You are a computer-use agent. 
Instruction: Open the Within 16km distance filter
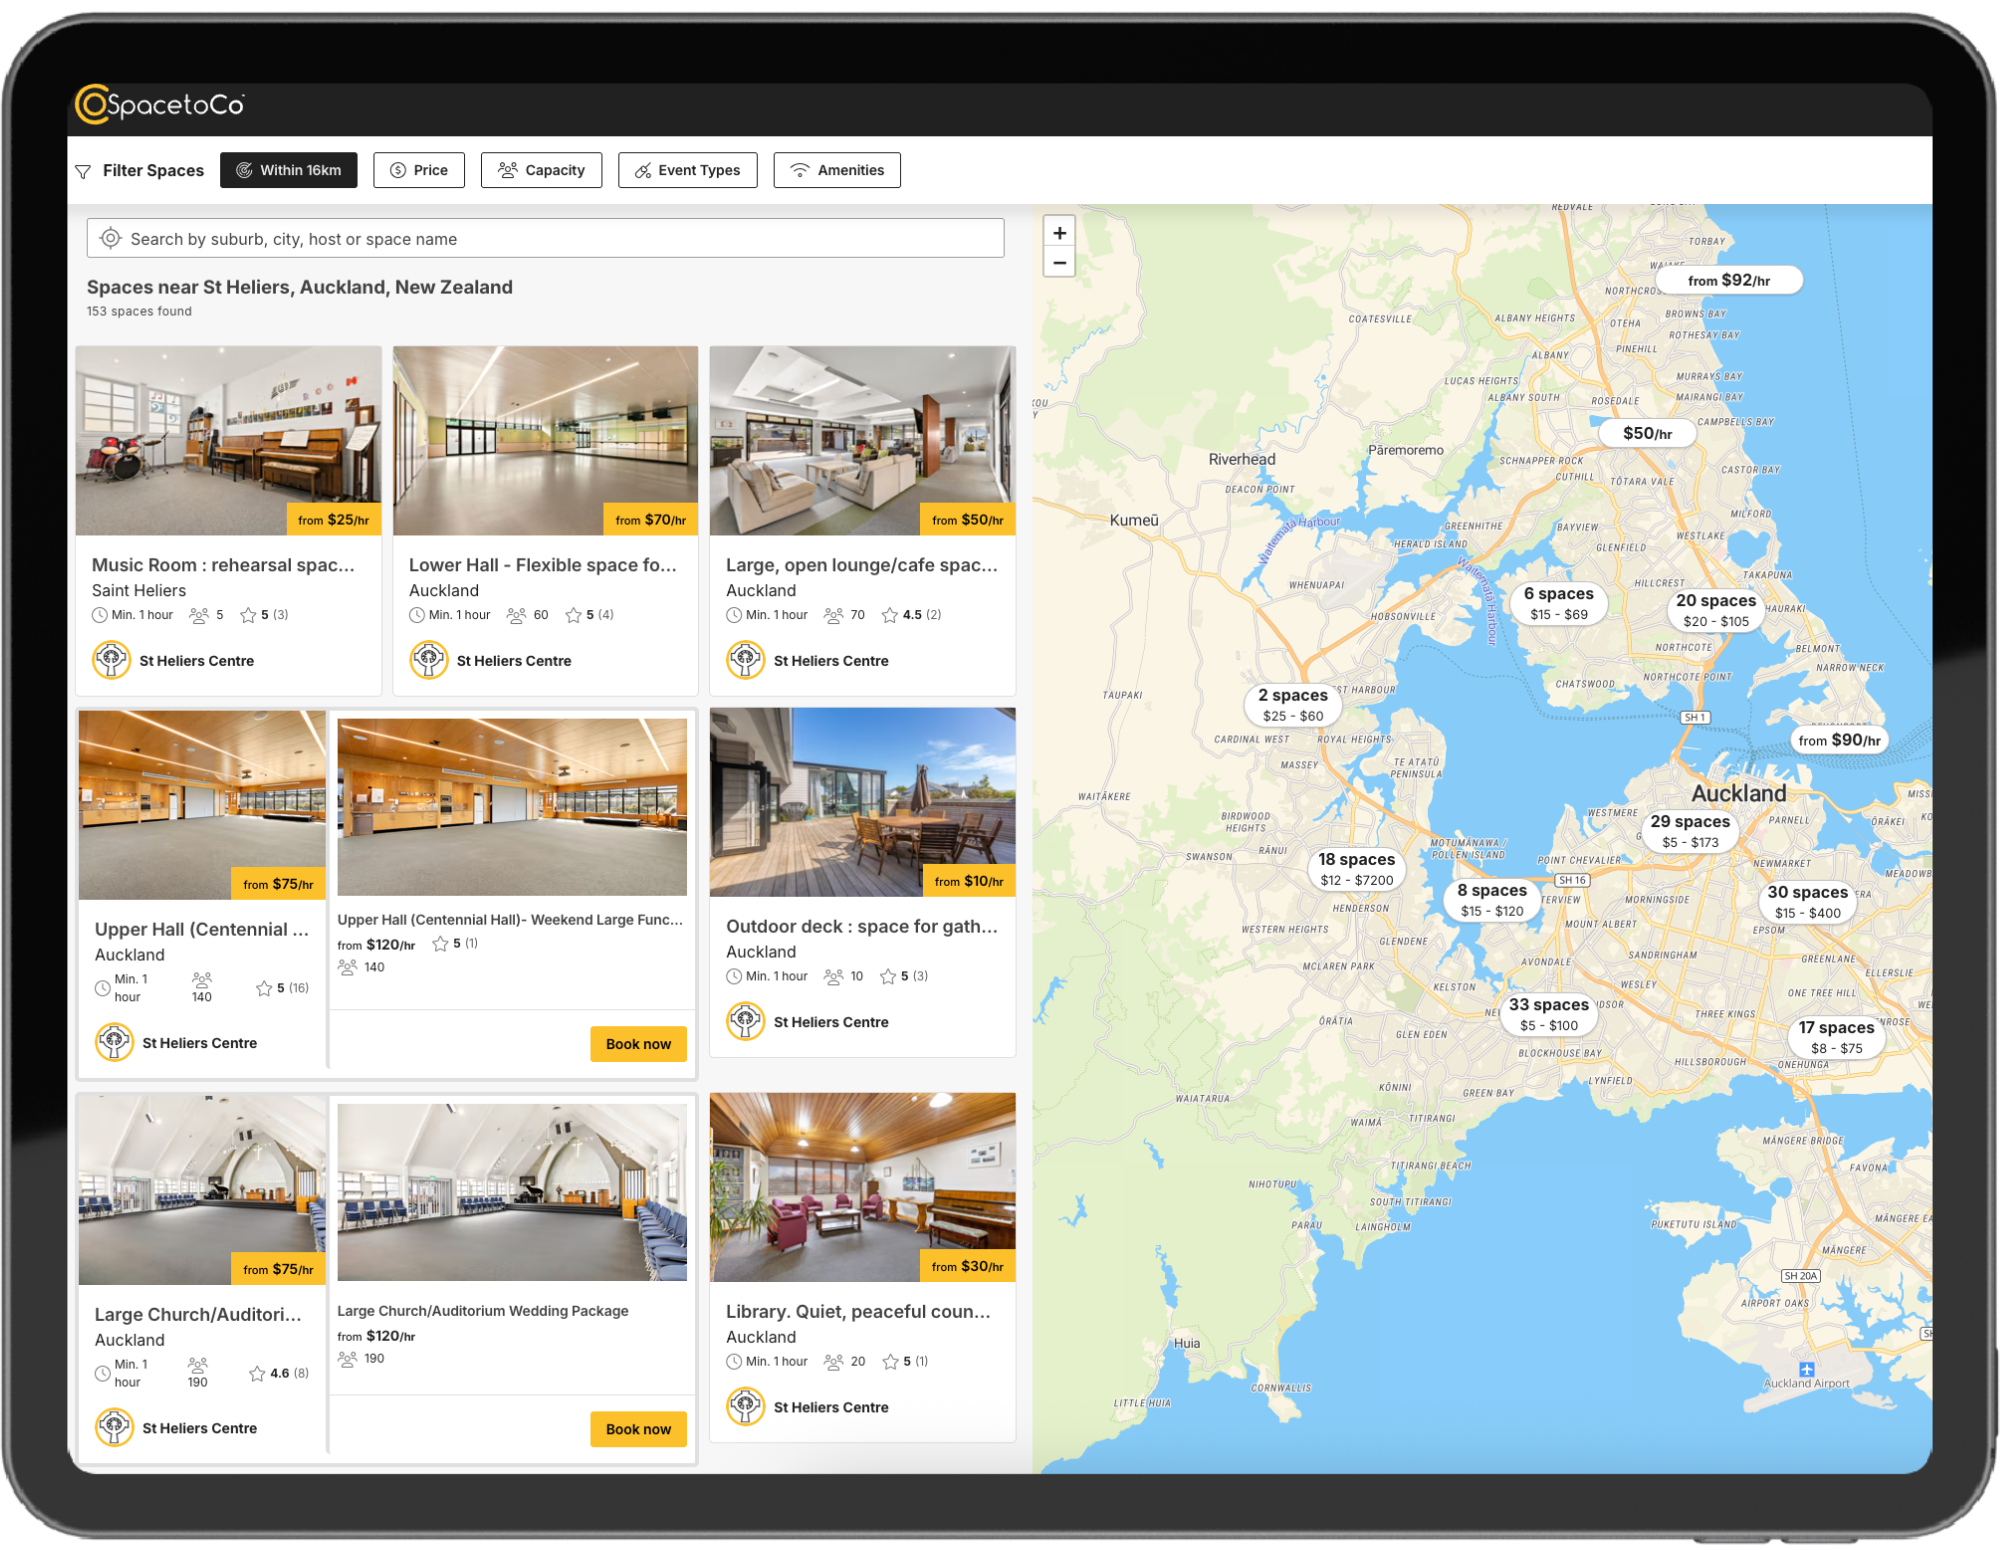[x=289, y=170]
